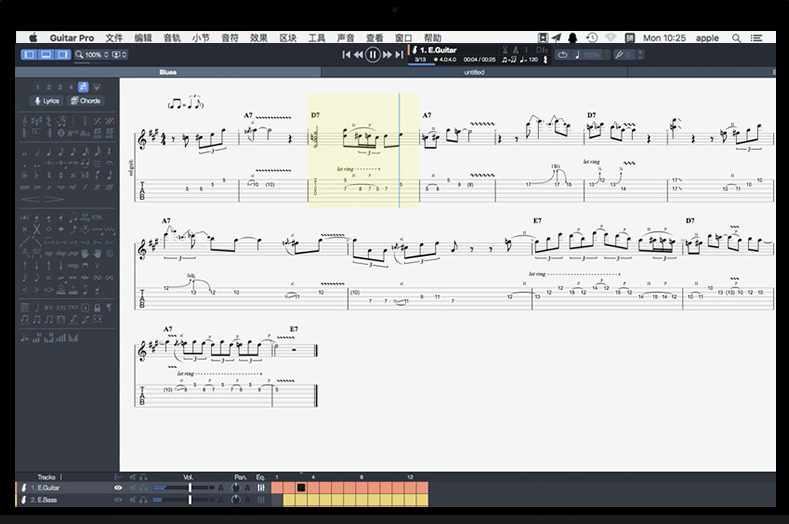Jump to the first bar of the score

click(x=346, y=54)
